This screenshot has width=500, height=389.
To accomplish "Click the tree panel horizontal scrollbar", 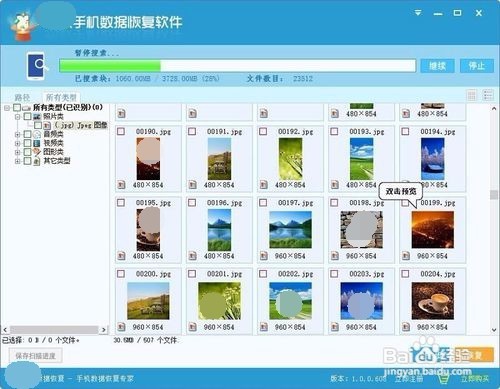I will pyautogui.click(x=54, y=330).
